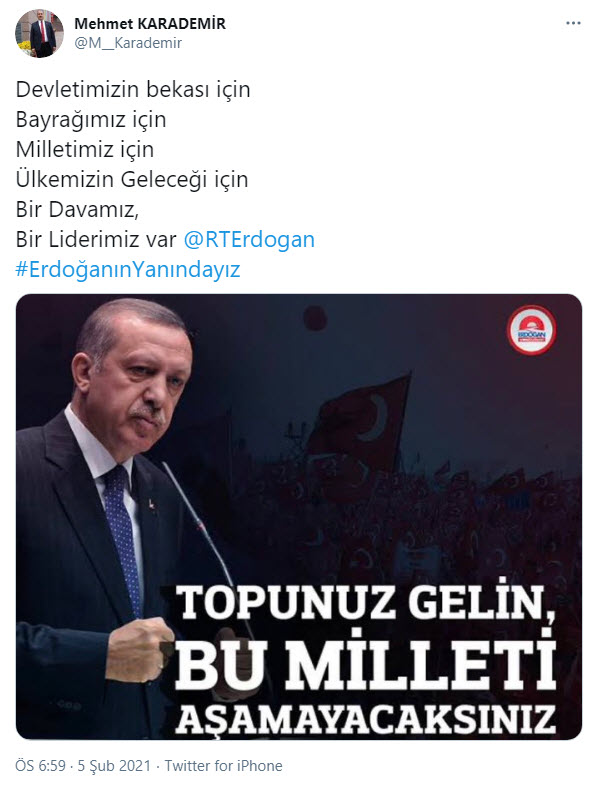The width and height of the screenshot is (596, 789).
Task: Open the Twitter for iPhone source link
Action: (x=224, y=766)
